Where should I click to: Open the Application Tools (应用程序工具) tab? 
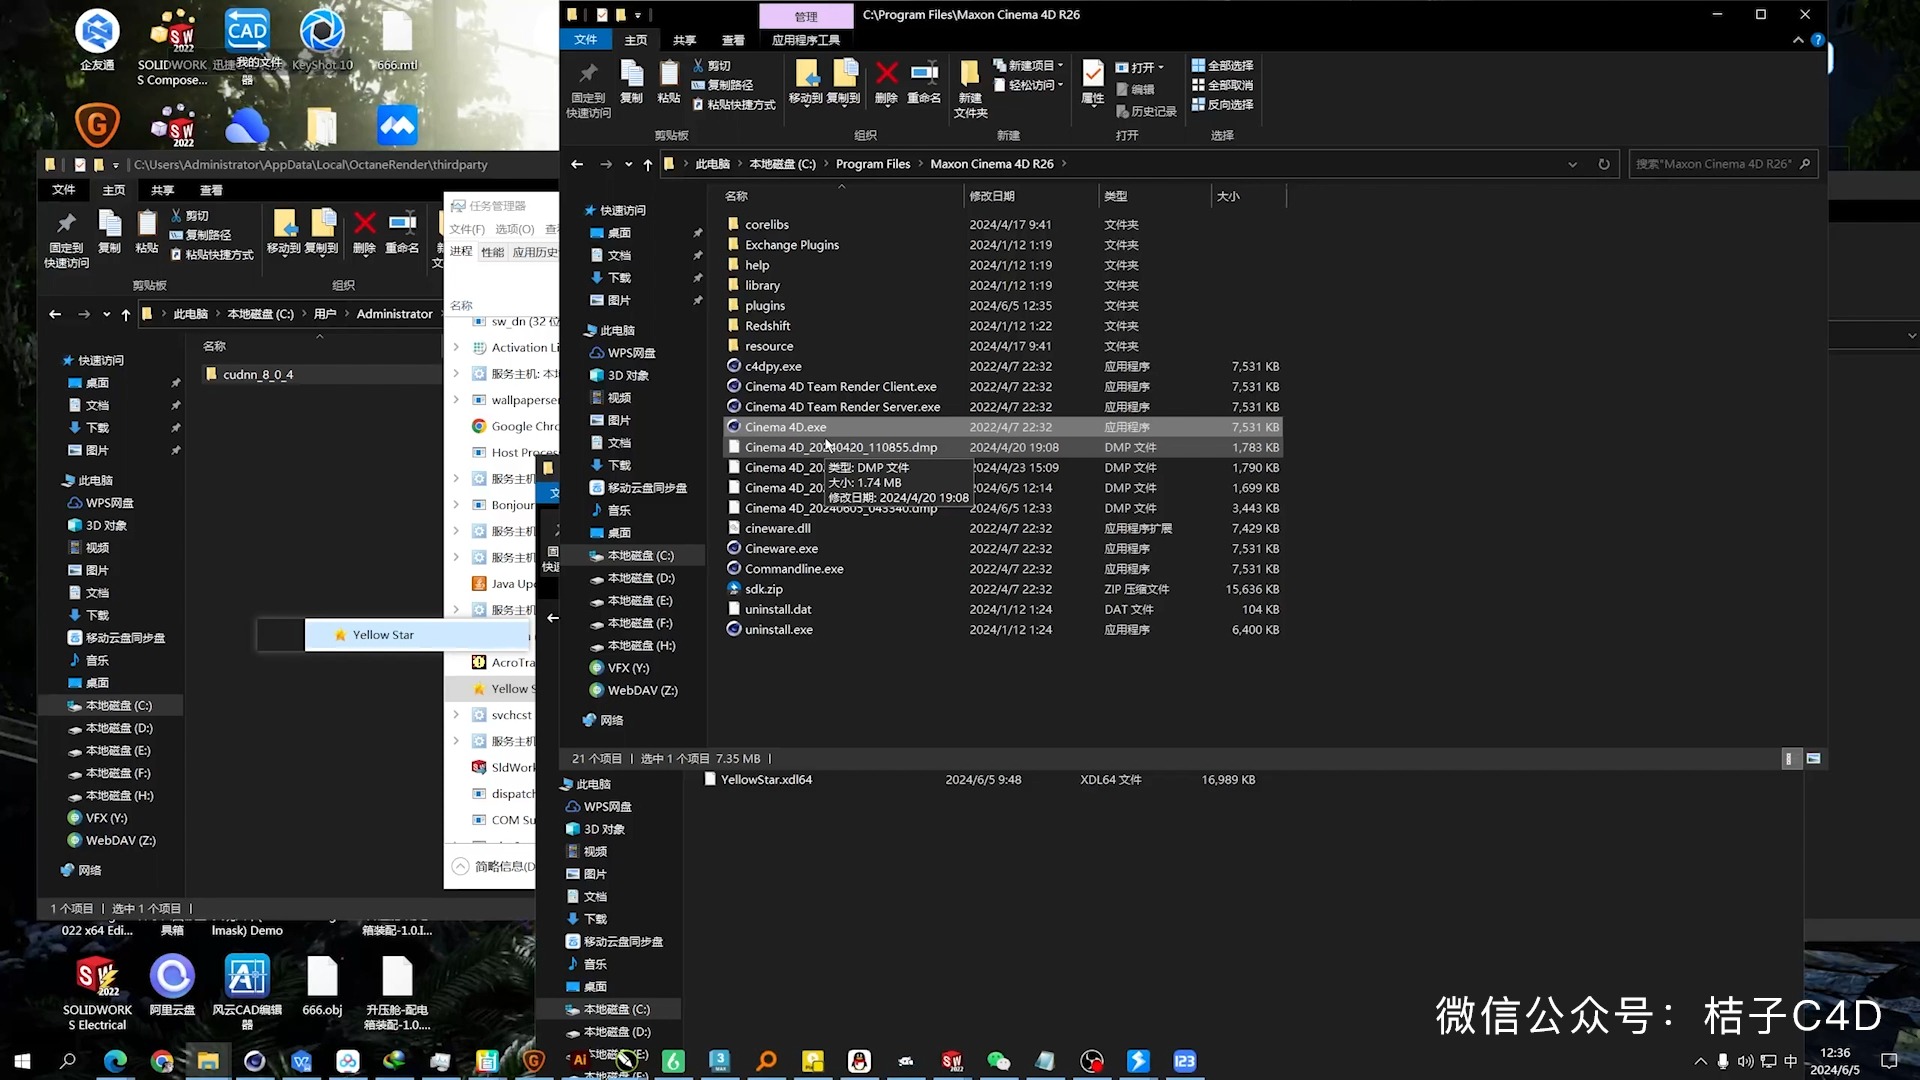(806, 40)
